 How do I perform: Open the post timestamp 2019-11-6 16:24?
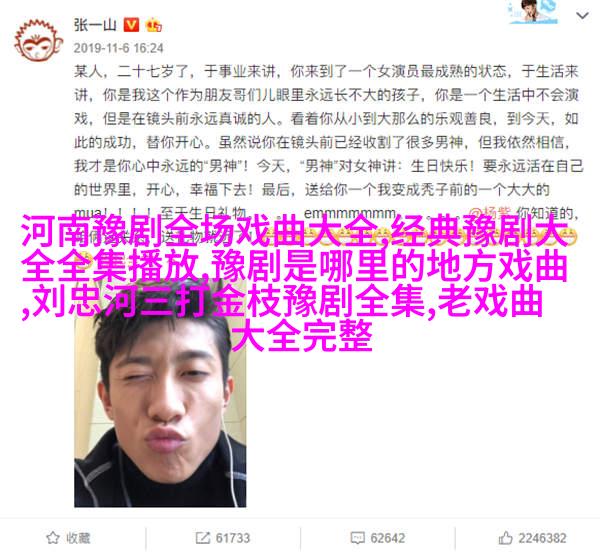tap(118, 48)
